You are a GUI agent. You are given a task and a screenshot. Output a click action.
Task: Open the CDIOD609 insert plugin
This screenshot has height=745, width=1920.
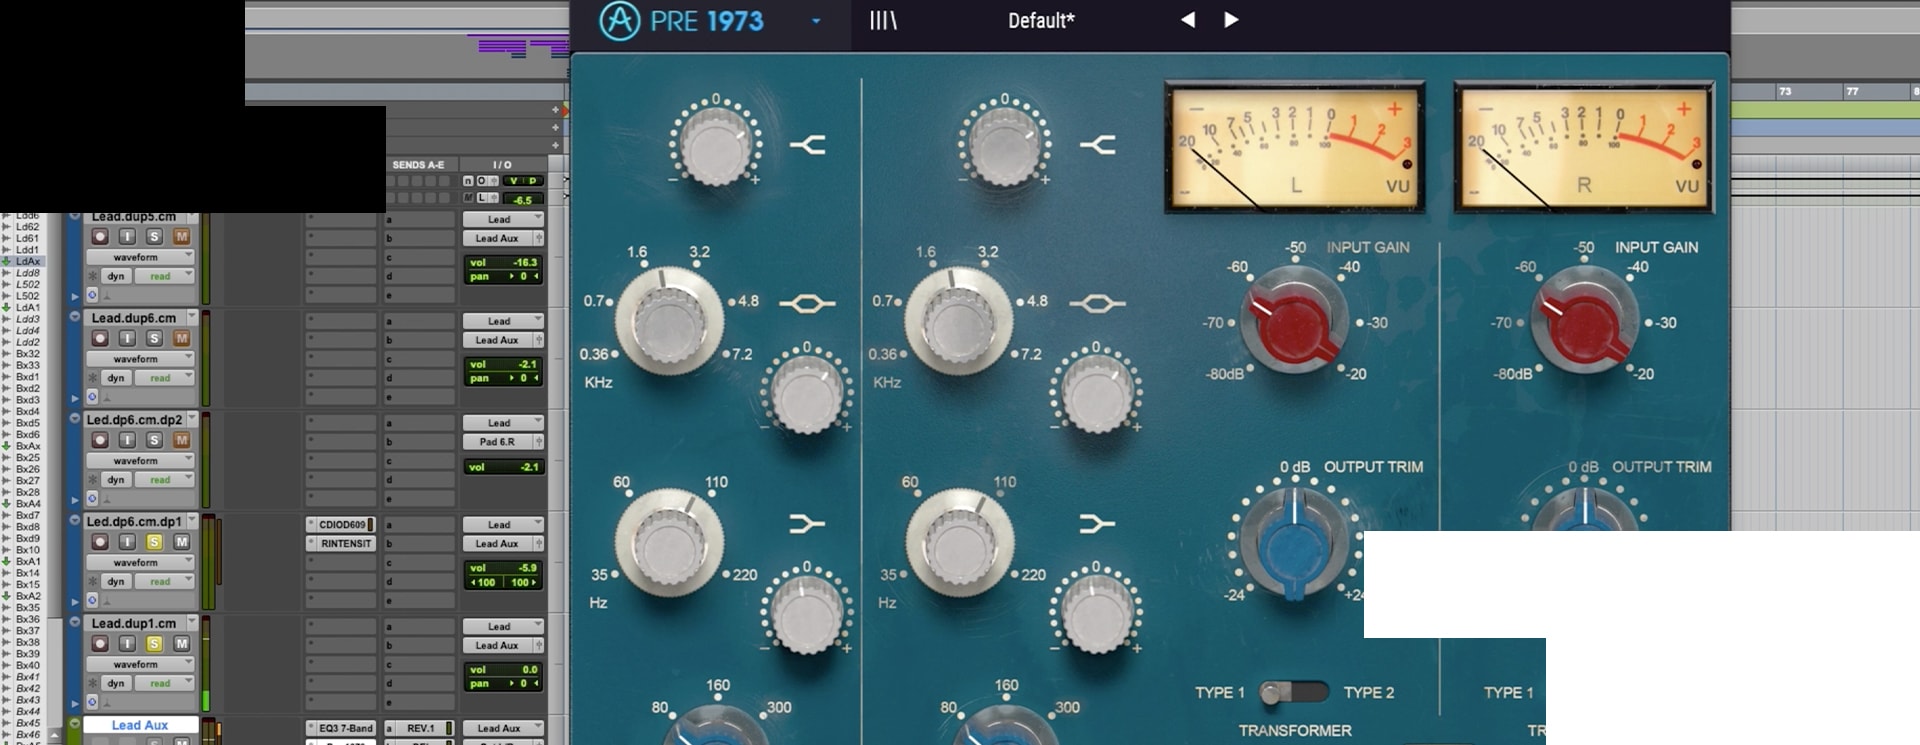(342, 524)
